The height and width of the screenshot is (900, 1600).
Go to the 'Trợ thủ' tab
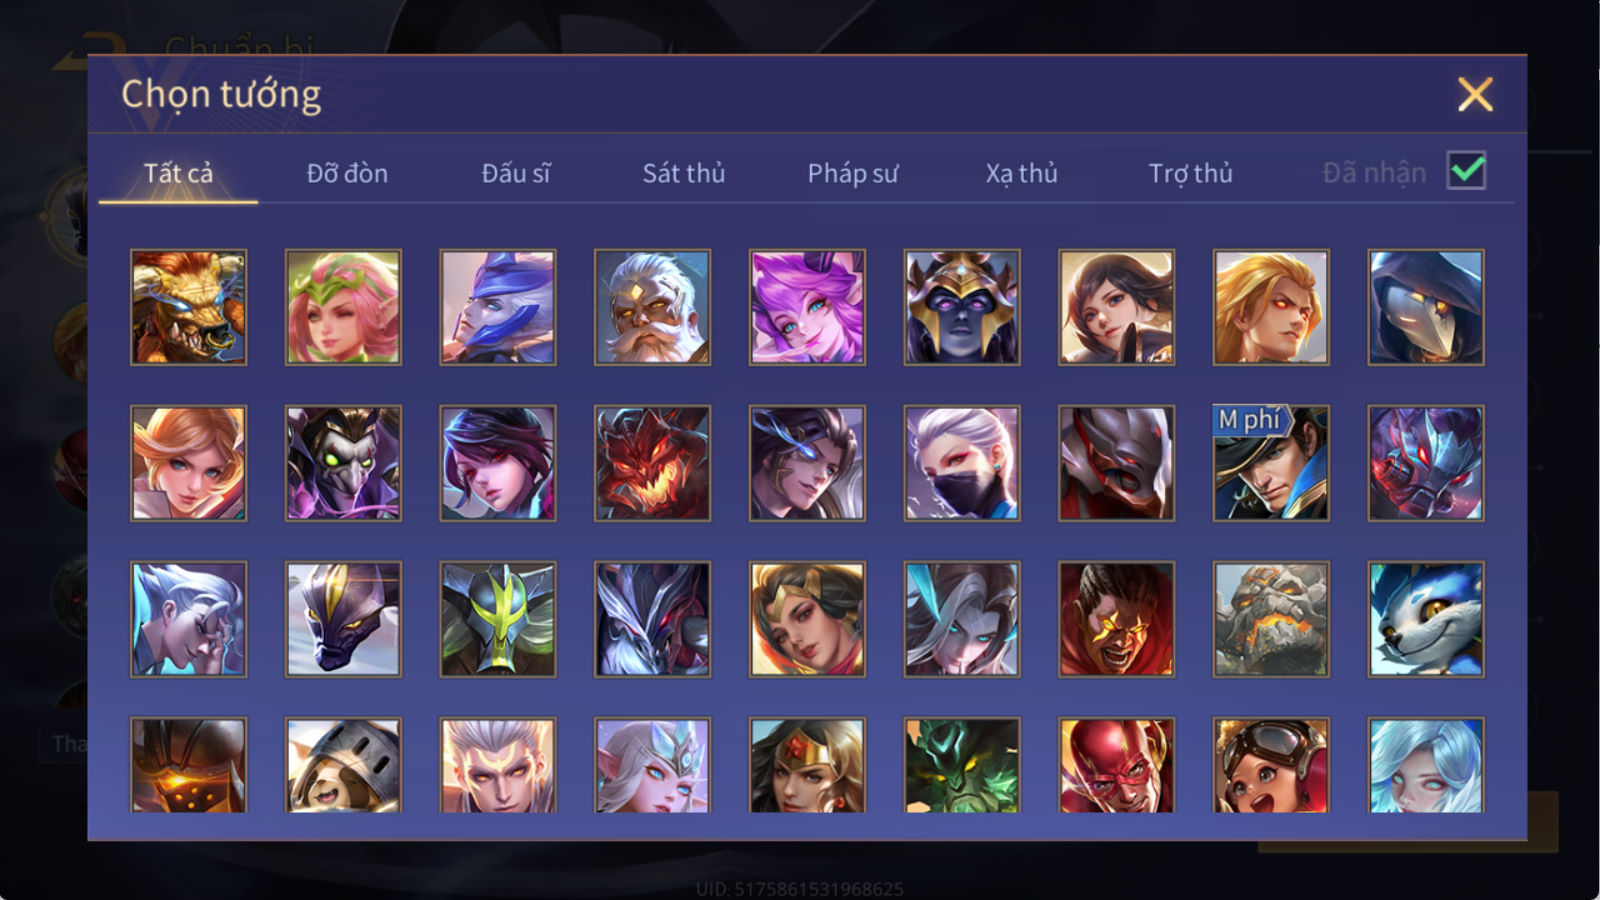click(1190, 173)
